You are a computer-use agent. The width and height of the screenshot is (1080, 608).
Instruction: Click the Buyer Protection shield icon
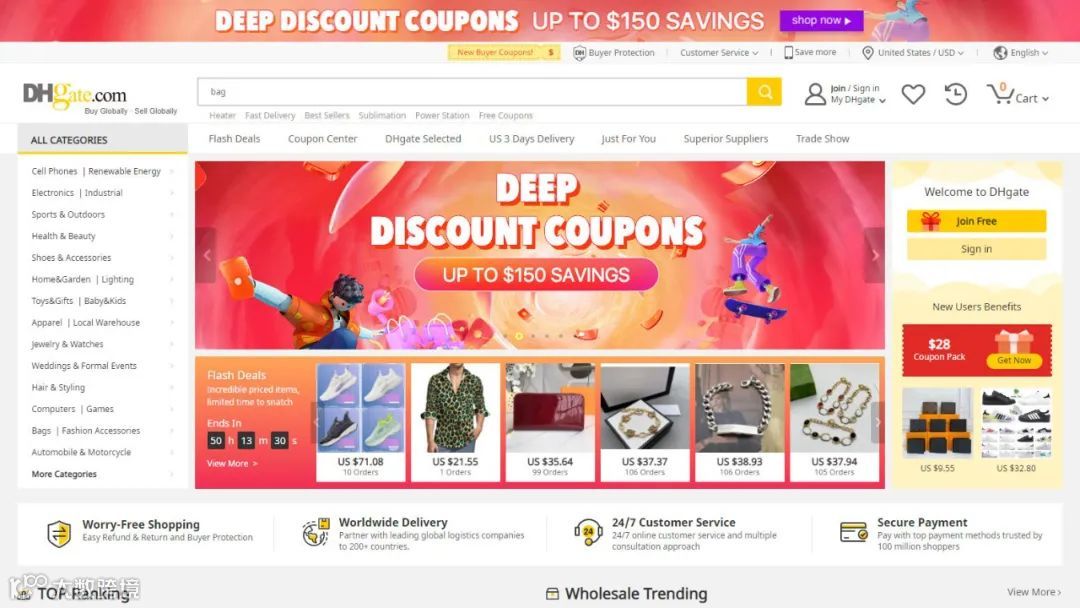coord(579,52)
